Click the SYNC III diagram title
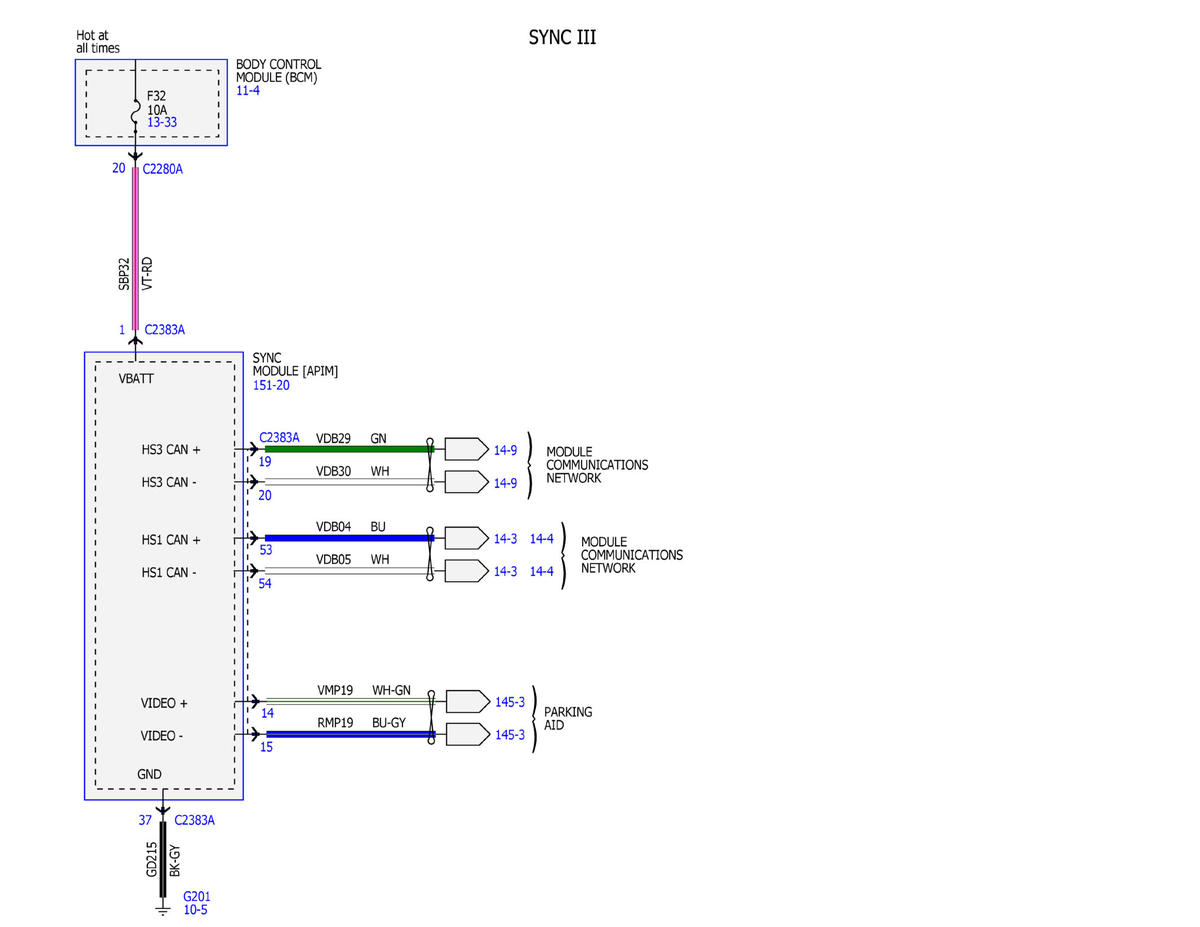The width and height of the screenshot is (1200, 927). click(x=562, y=38)
